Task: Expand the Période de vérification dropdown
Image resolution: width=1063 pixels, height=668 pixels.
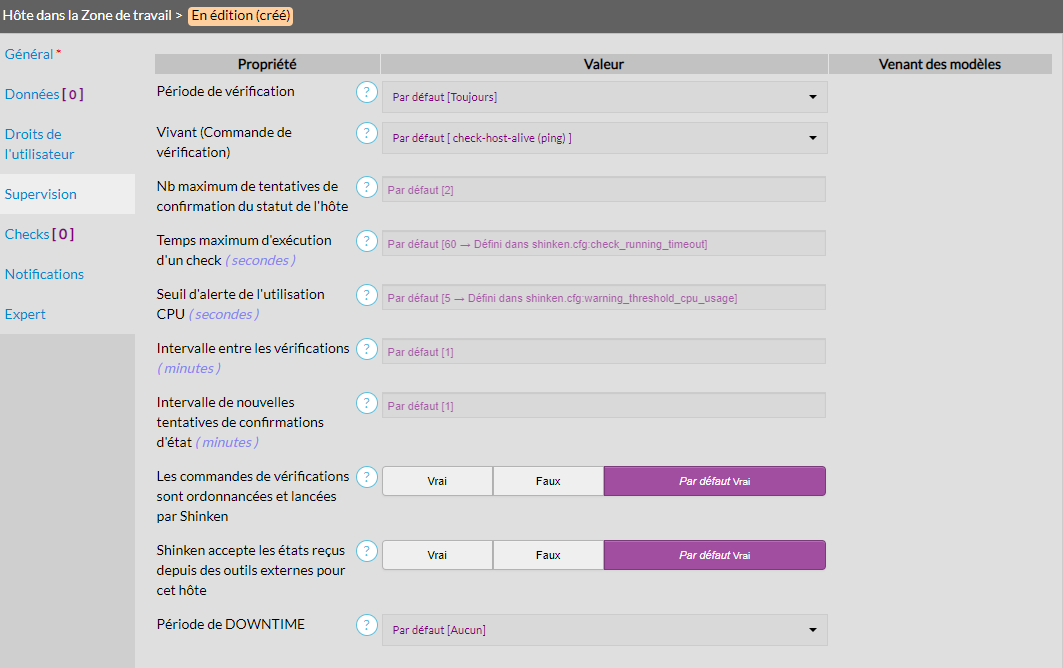Action: pyautogui.click(x=604, y=97)
